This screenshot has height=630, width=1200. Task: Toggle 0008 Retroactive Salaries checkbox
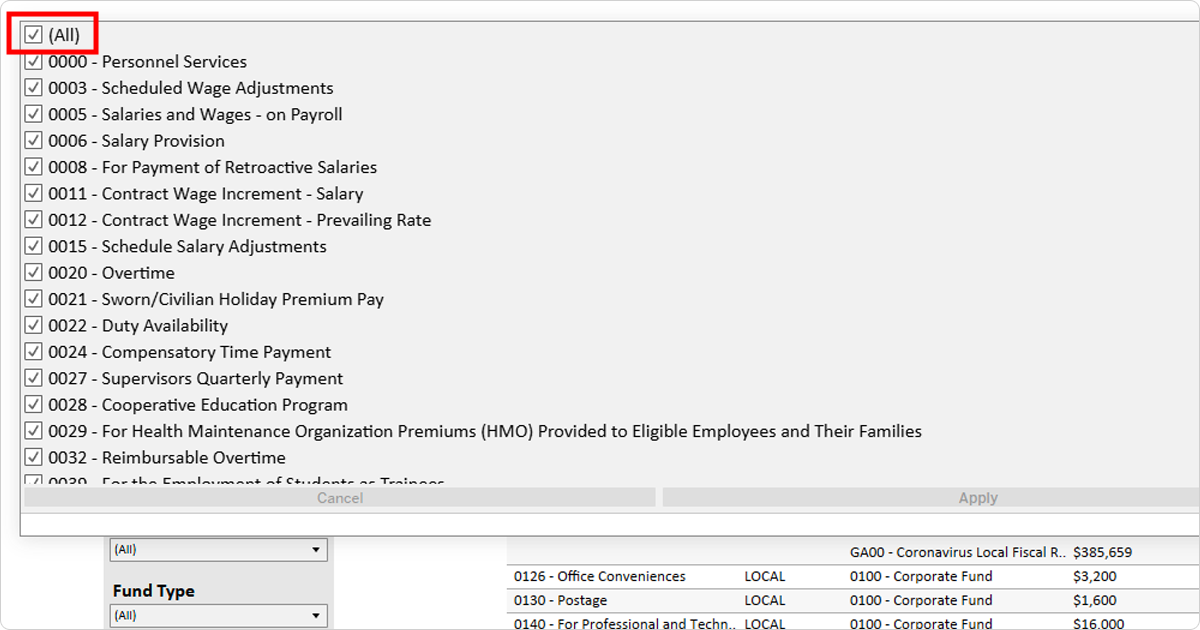pyautogui.click(x=34, y=167)
